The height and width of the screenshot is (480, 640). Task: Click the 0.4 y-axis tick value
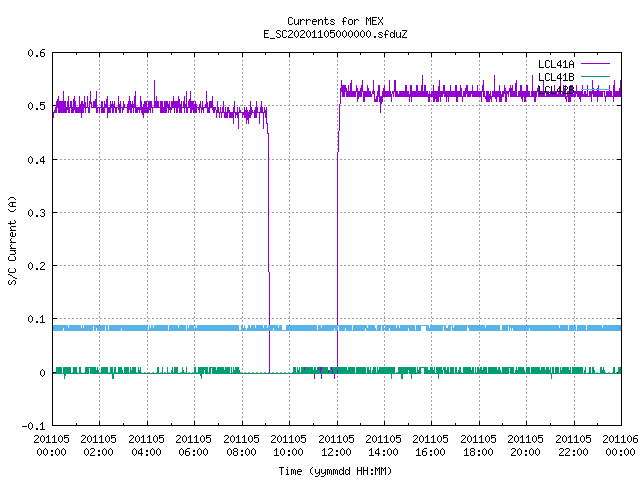[x=36, y=160]
